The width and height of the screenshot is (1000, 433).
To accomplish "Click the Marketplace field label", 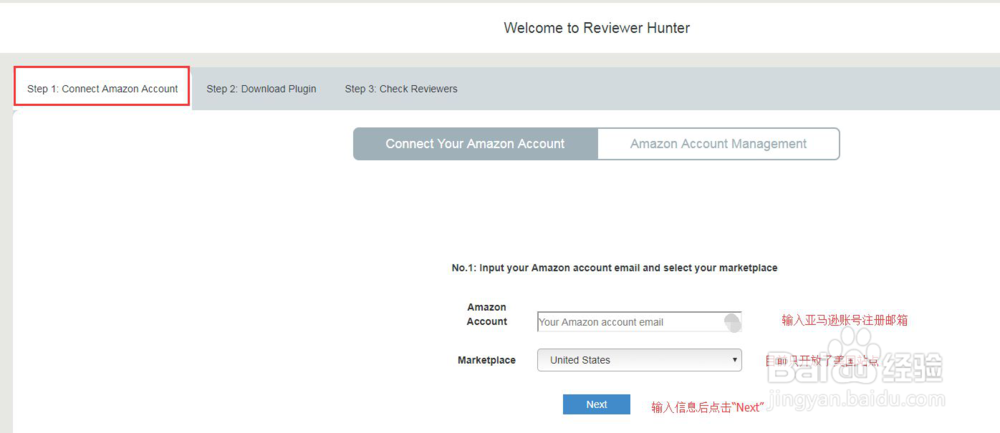I will (487, 360).
